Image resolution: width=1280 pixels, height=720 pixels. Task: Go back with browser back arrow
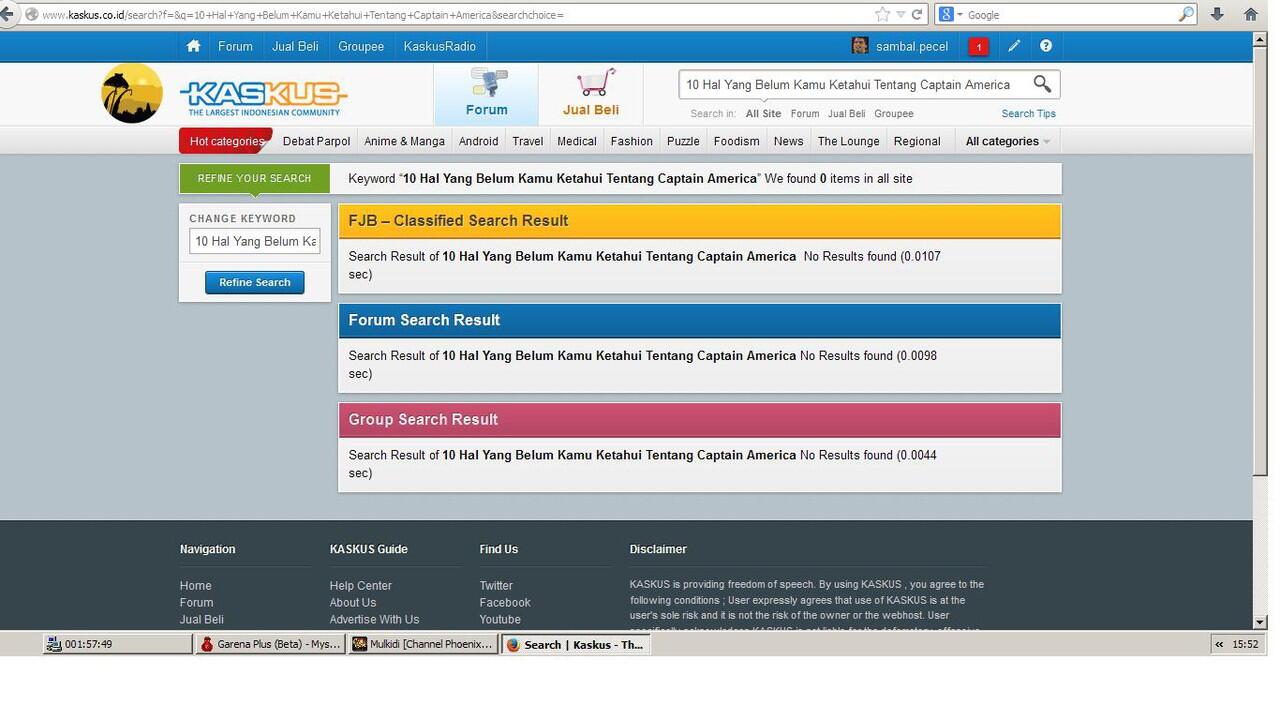pyautogui.click(x=7, y=14)
